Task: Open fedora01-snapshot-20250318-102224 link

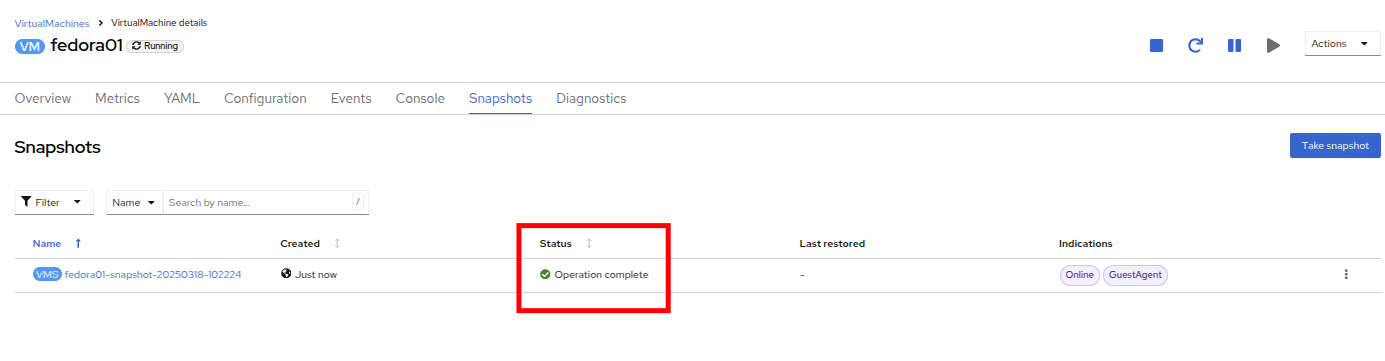Action: [153, 274]
